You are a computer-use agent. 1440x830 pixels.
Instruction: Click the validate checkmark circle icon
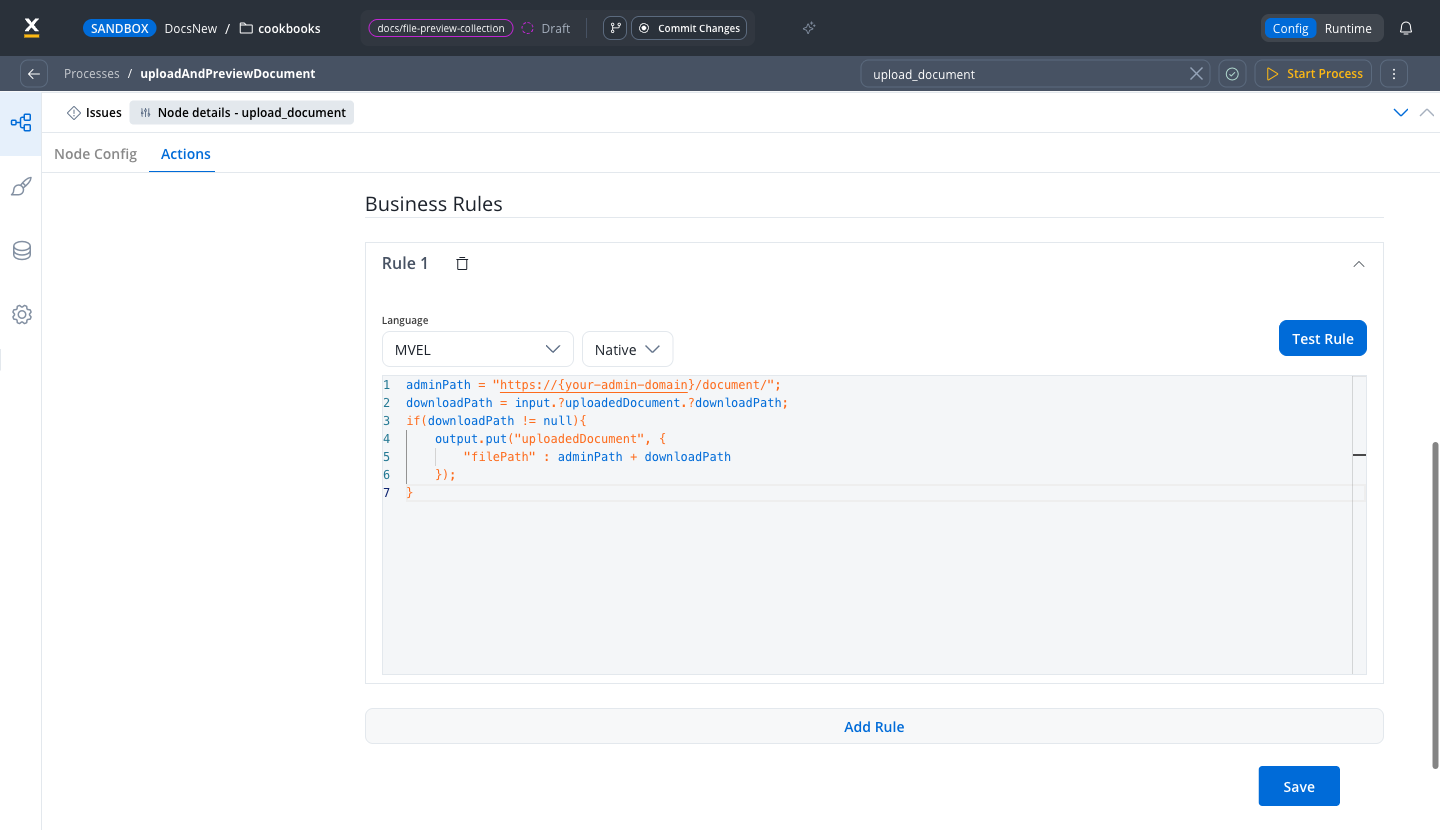click(x=1232, y=74)
